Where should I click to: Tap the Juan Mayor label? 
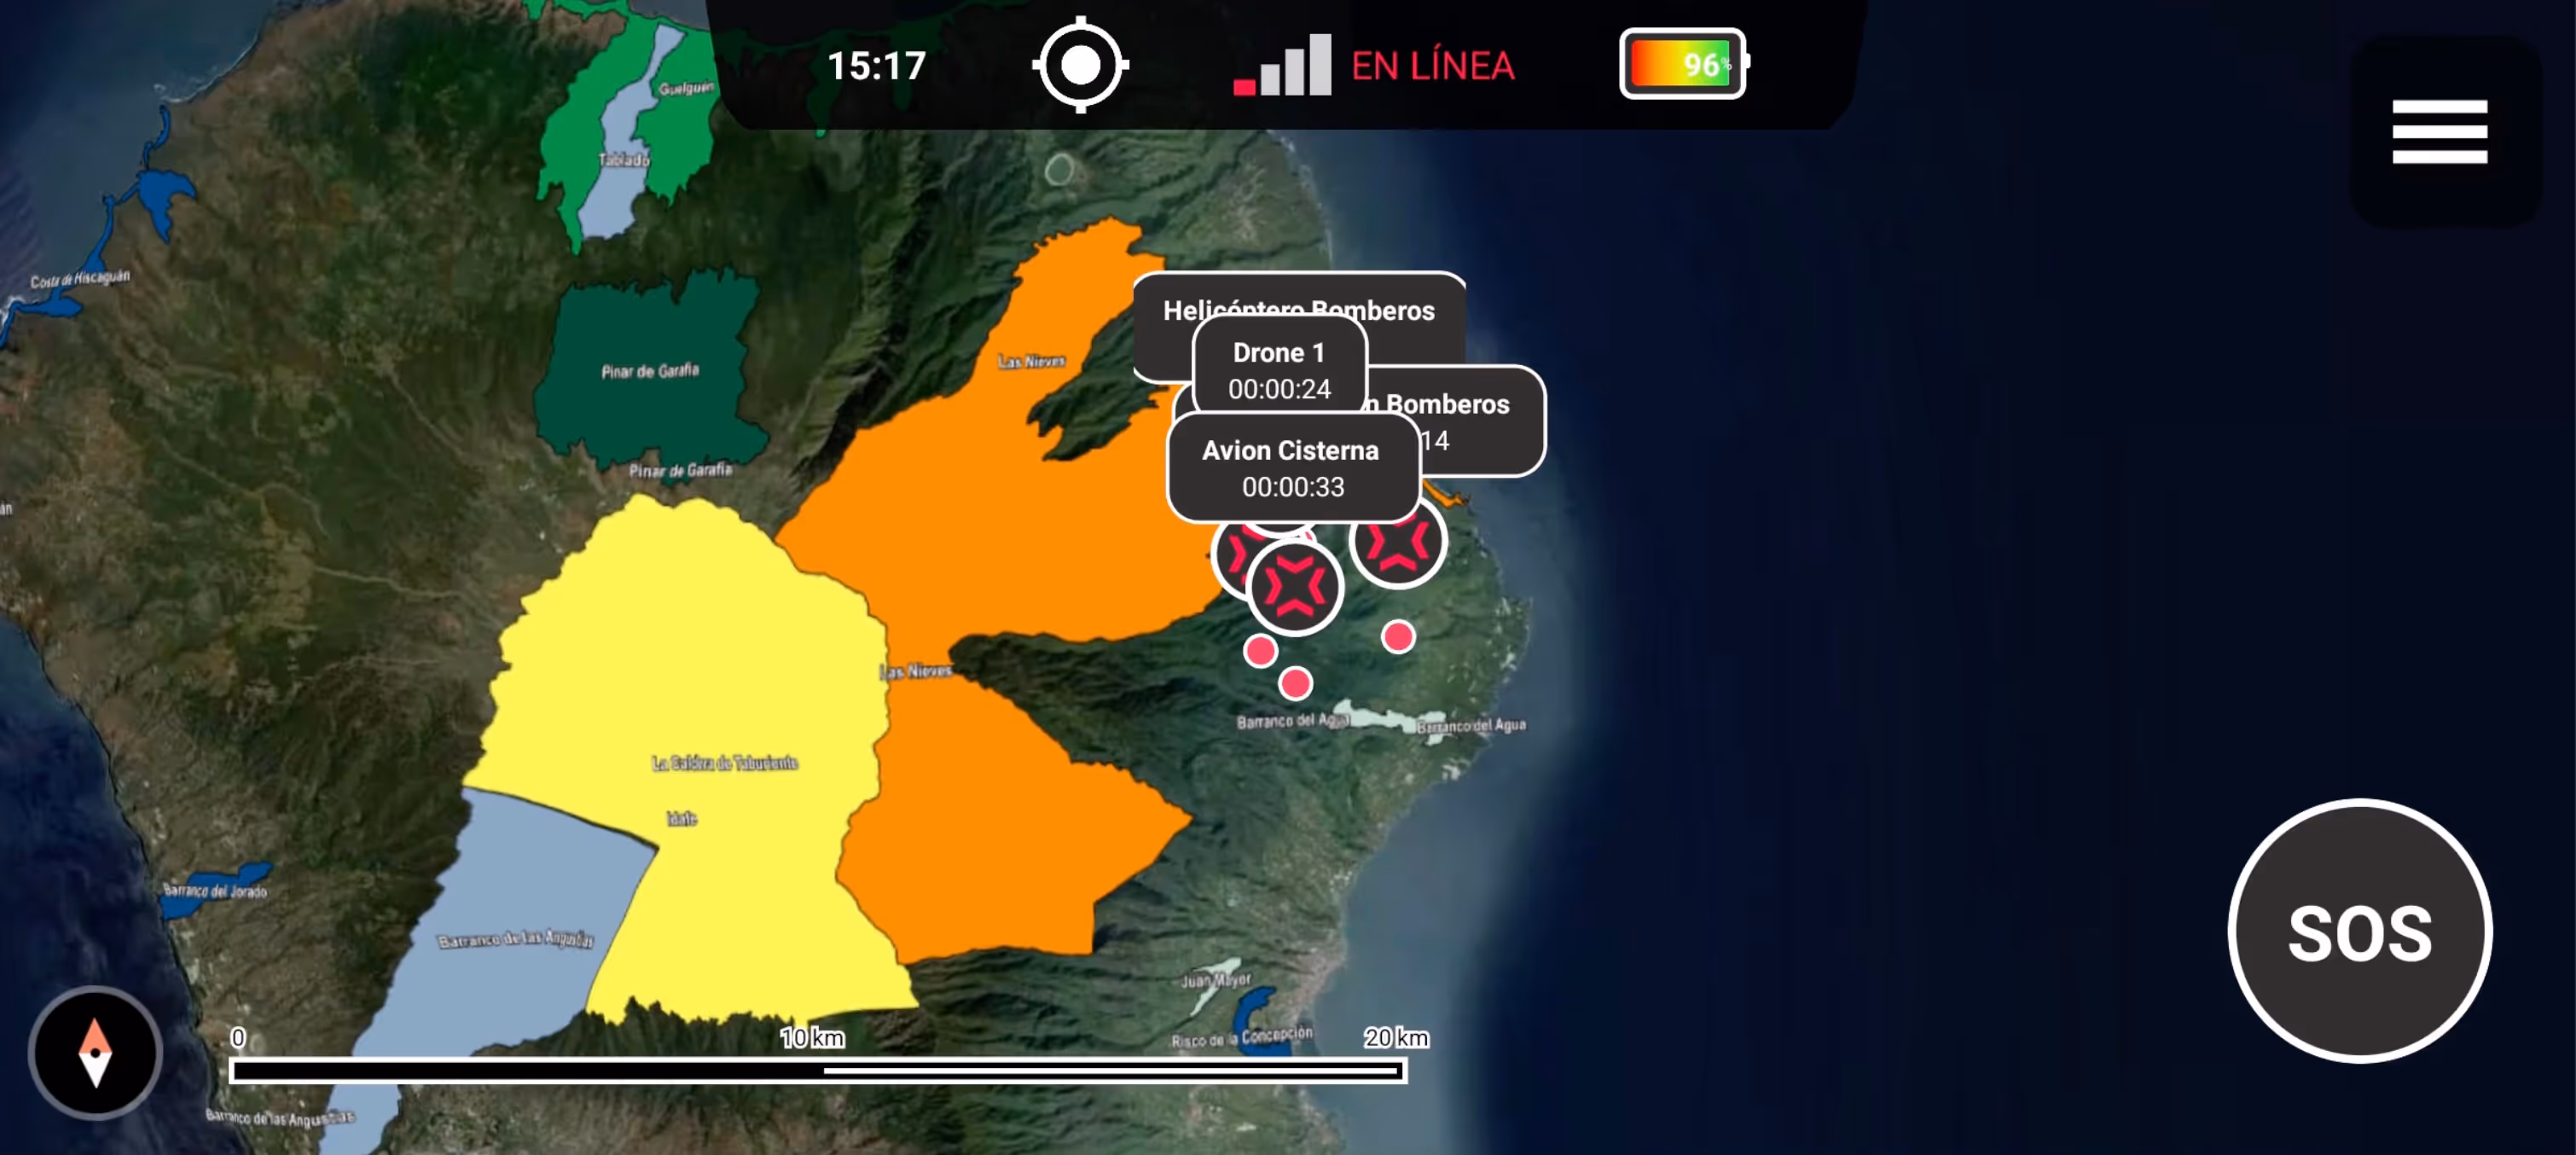click(x=1215, y=979)
